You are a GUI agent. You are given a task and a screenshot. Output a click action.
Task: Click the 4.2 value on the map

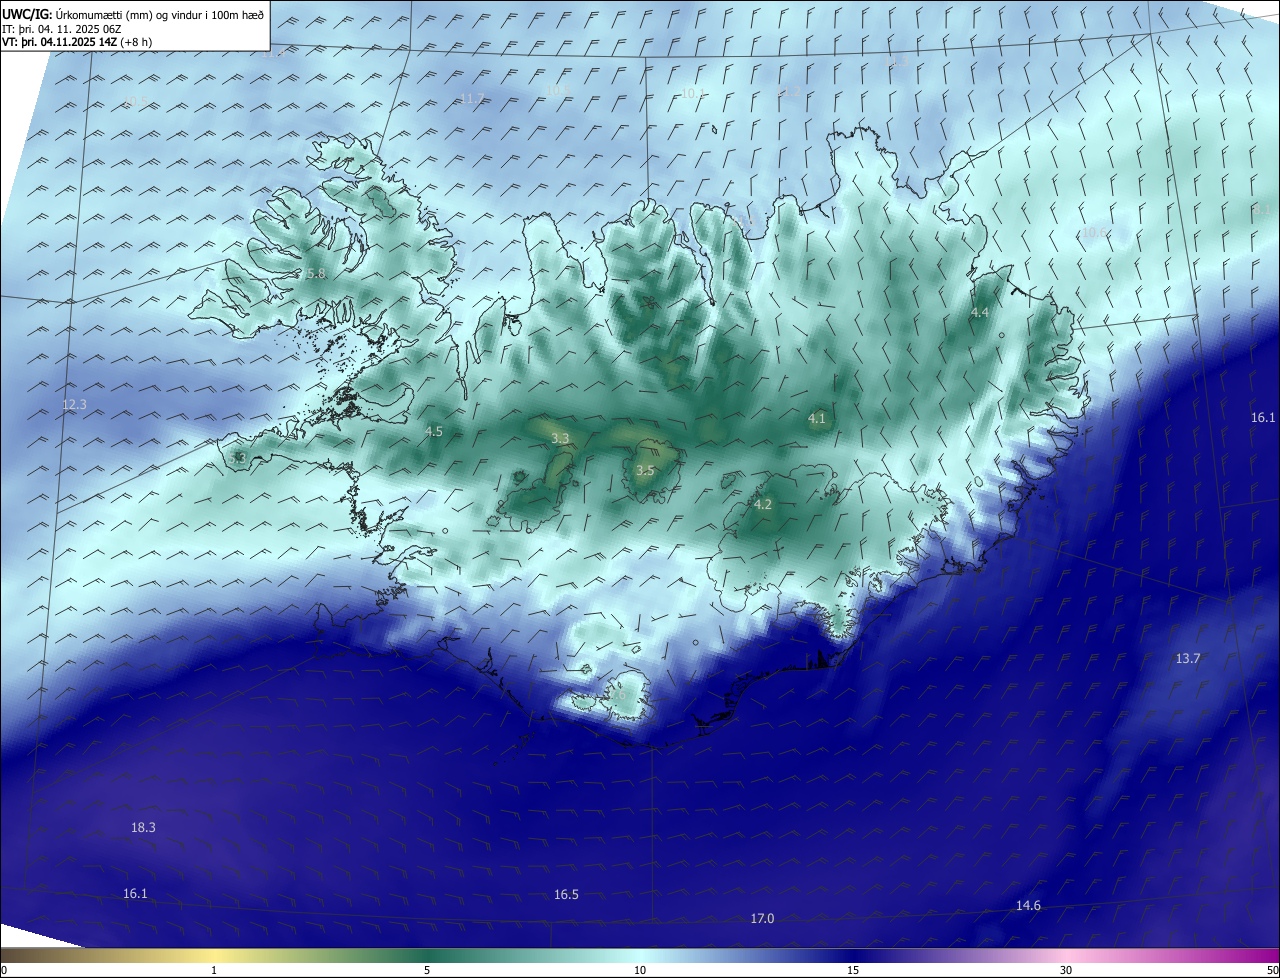(763, 505)
